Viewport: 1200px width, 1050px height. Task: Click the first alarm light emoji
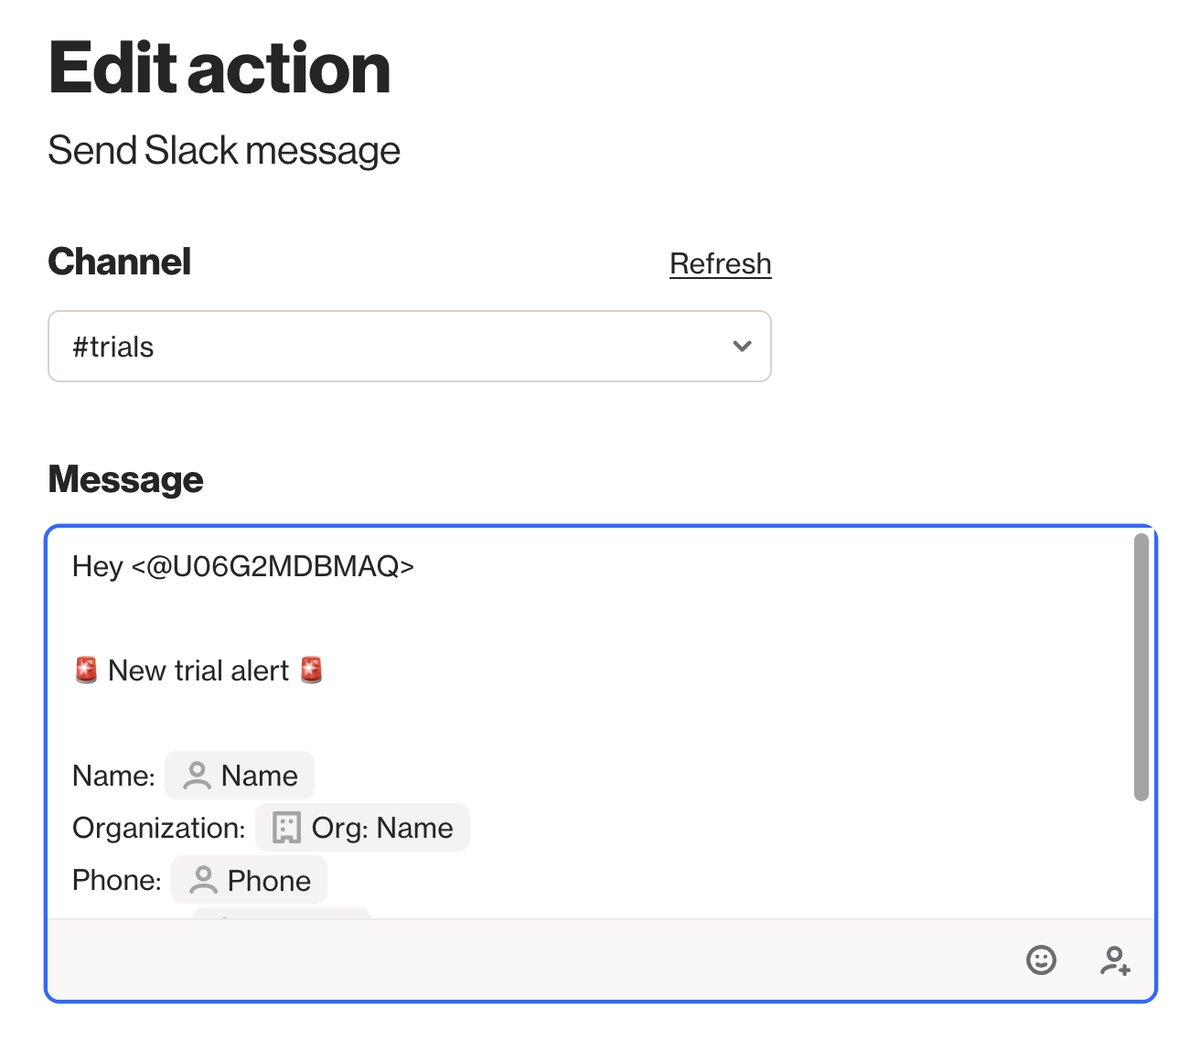coord(85,670)
